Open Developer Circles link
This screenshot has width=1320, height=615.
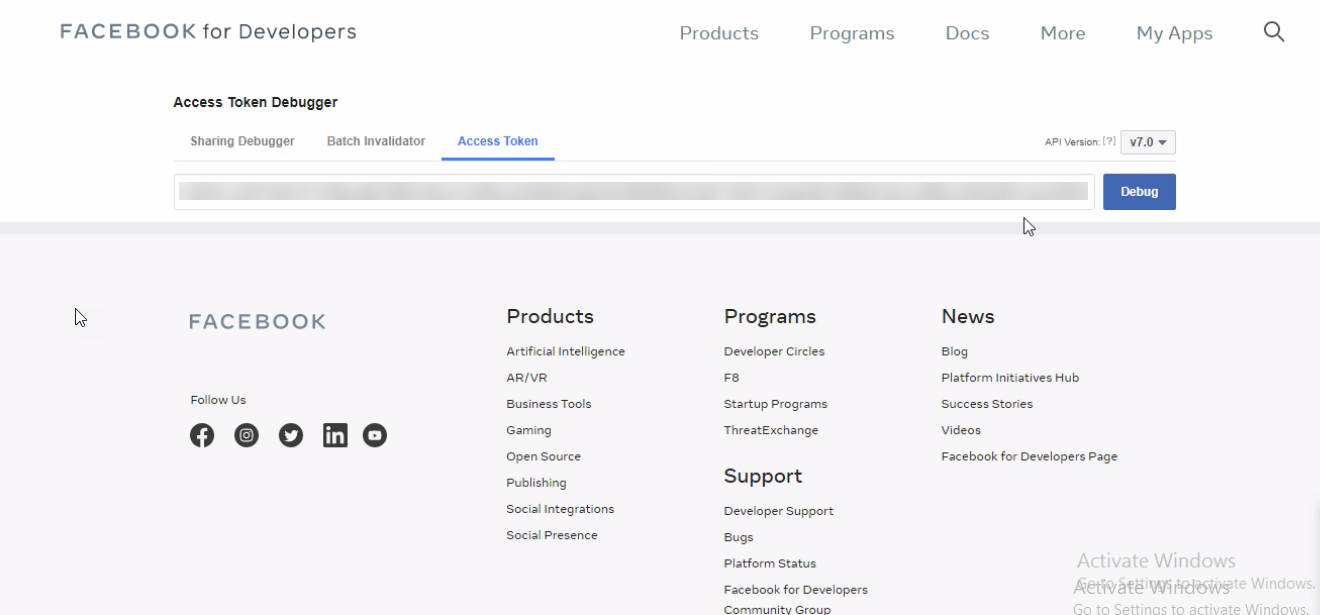pyautogui.click(x=774, y=352)
